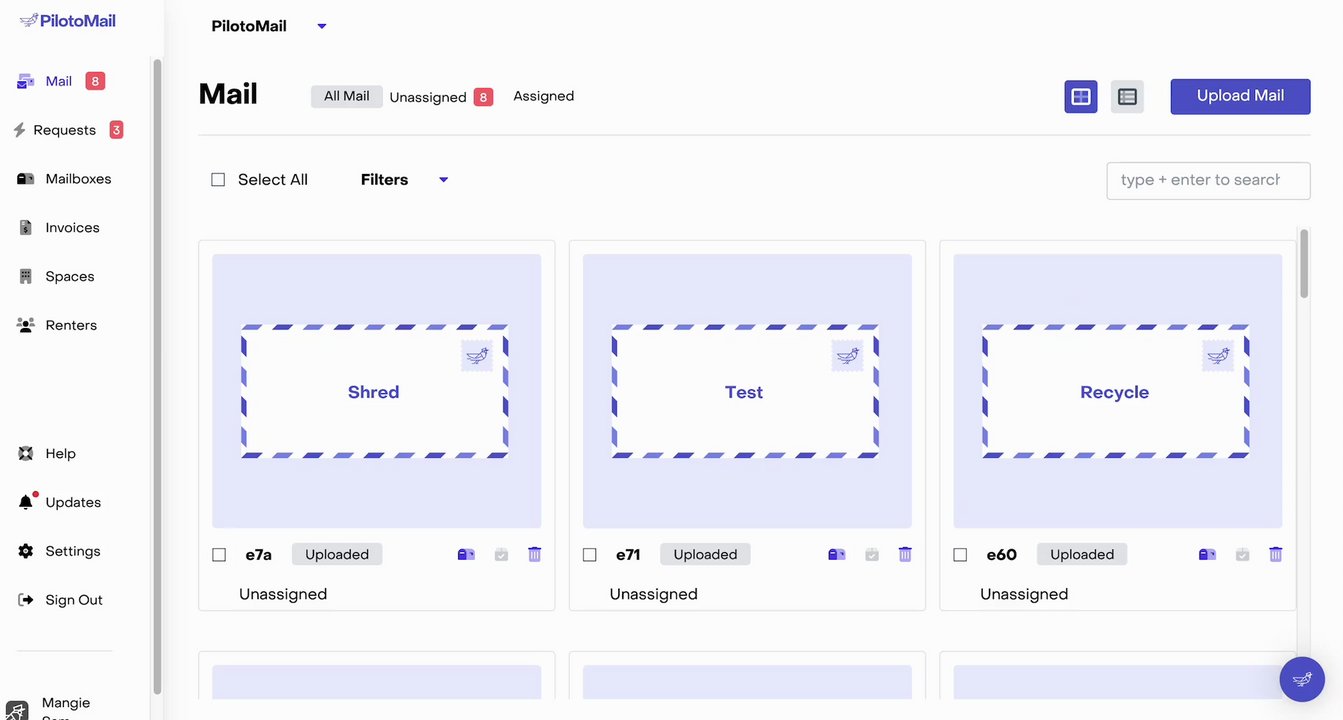Click the trash icon for mail e60
The width and height of the screenshot is (1343, 720).
pos(1276,554)
